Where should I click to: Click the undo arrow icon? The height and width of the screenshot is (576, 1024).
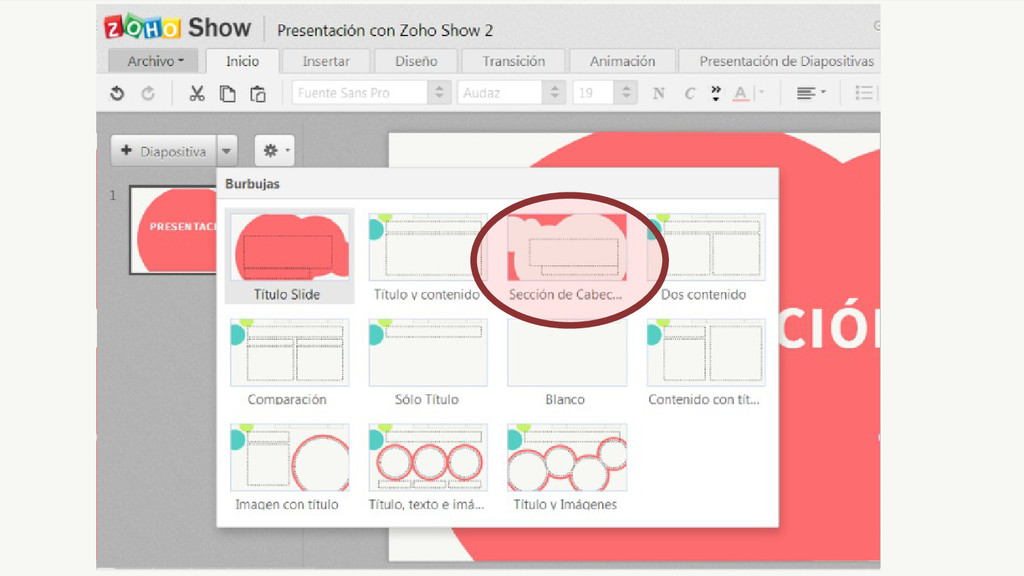click(x=118, y=93)
